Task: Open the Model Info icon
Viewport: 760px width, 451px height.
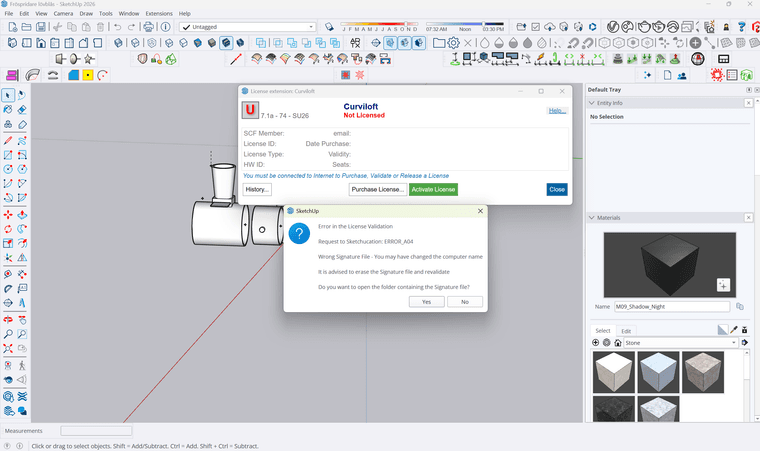Action: [165, 27]
